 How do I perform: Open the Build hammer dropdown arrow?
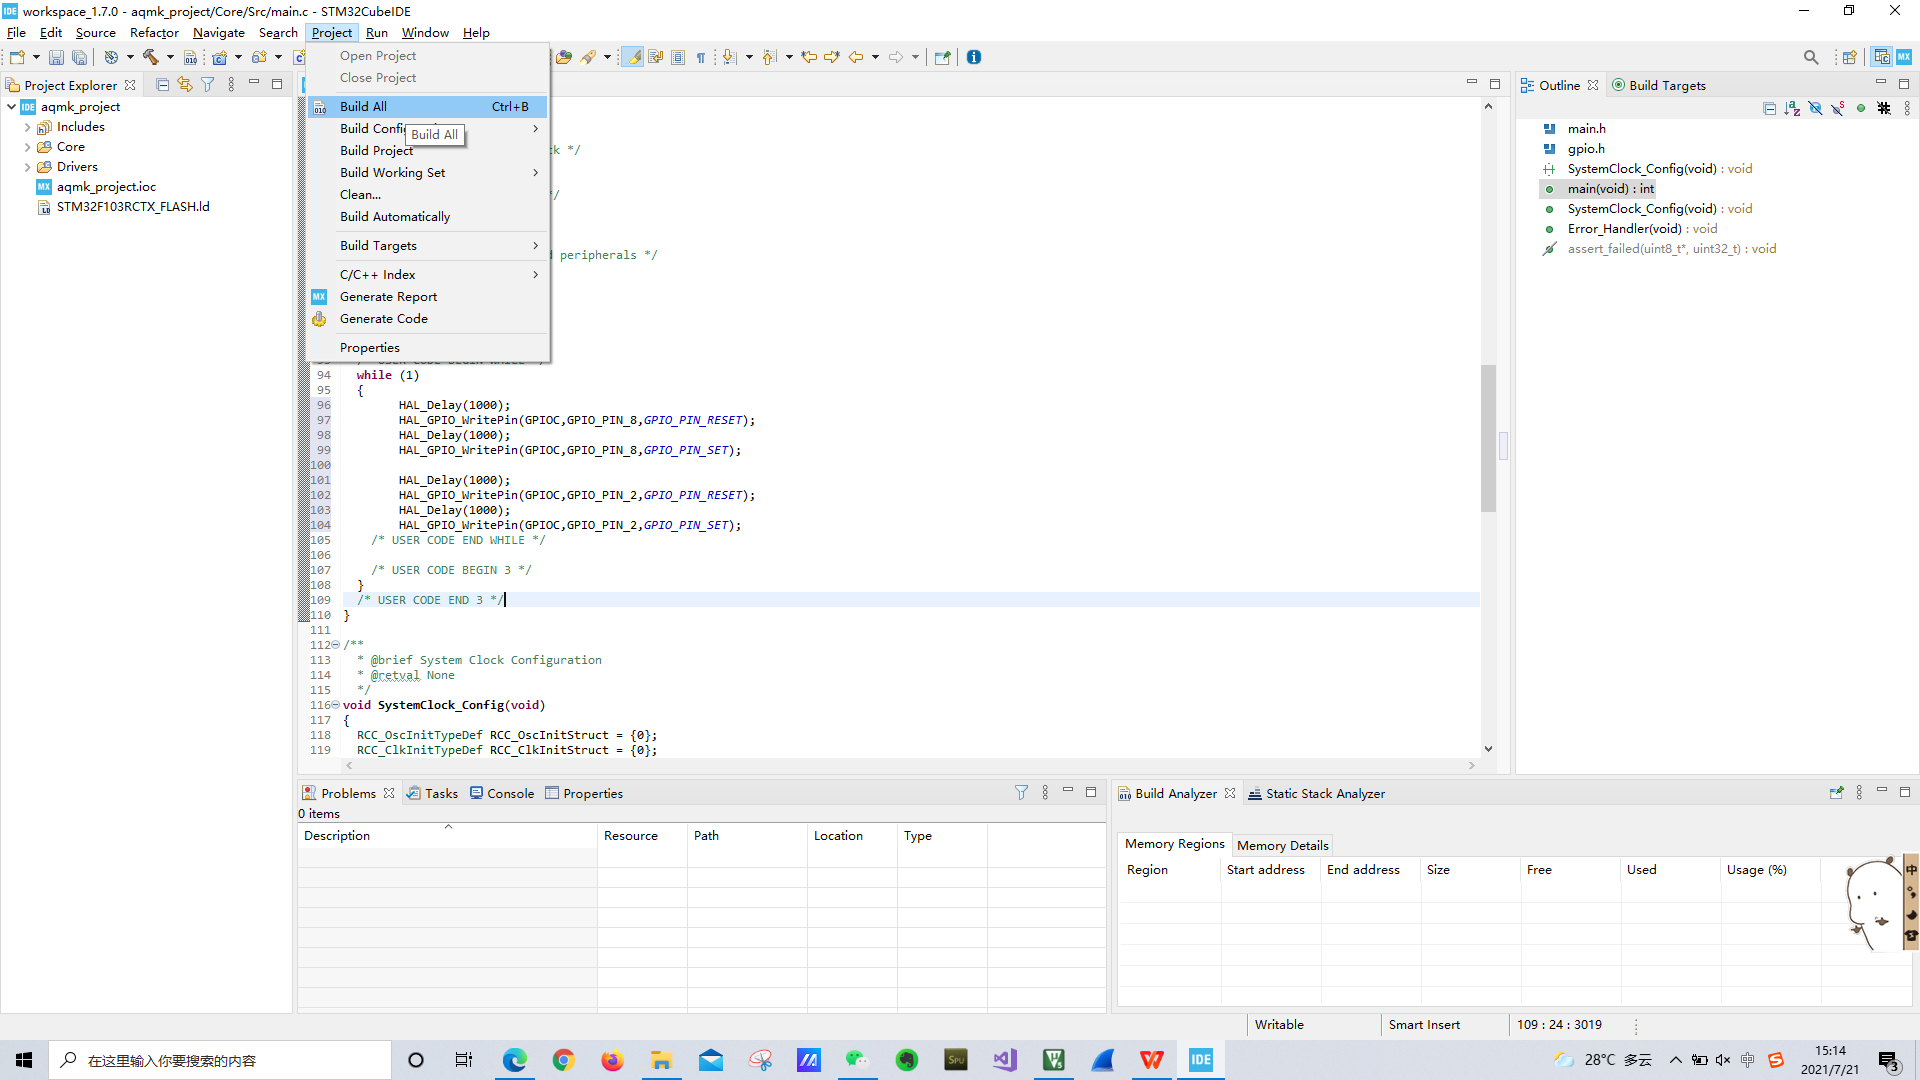(x=170, y=57)
